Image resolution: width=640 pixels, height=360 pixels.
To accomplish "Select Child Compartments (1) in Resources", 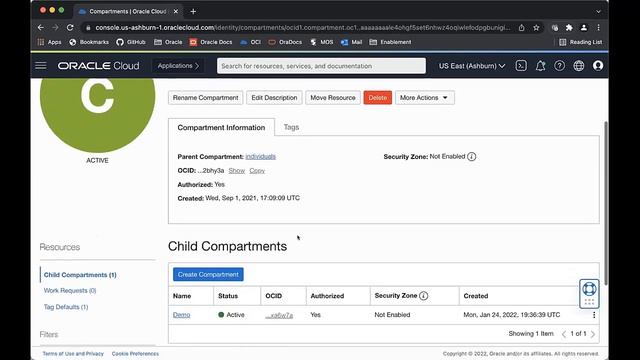I will 80,275.
